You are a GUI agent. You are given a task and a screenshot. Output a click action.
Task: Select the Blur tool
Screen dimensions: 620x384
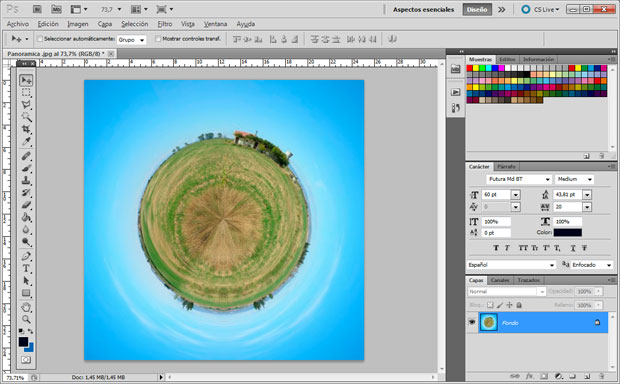[x=26, y=229]
